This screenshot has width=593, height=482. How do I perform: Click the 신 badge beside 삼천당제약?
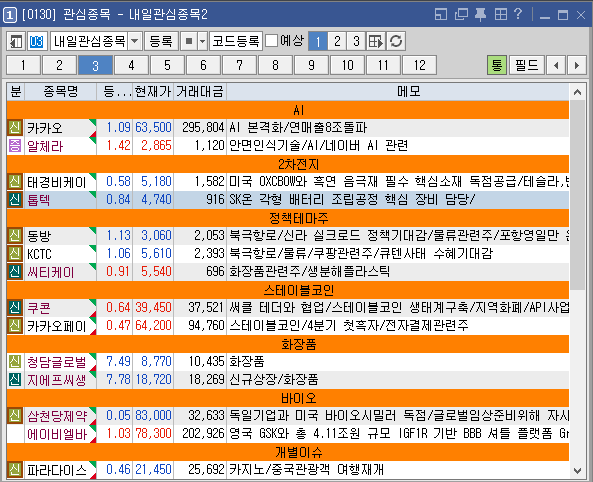pyautogui.click(x=15, y=415)
